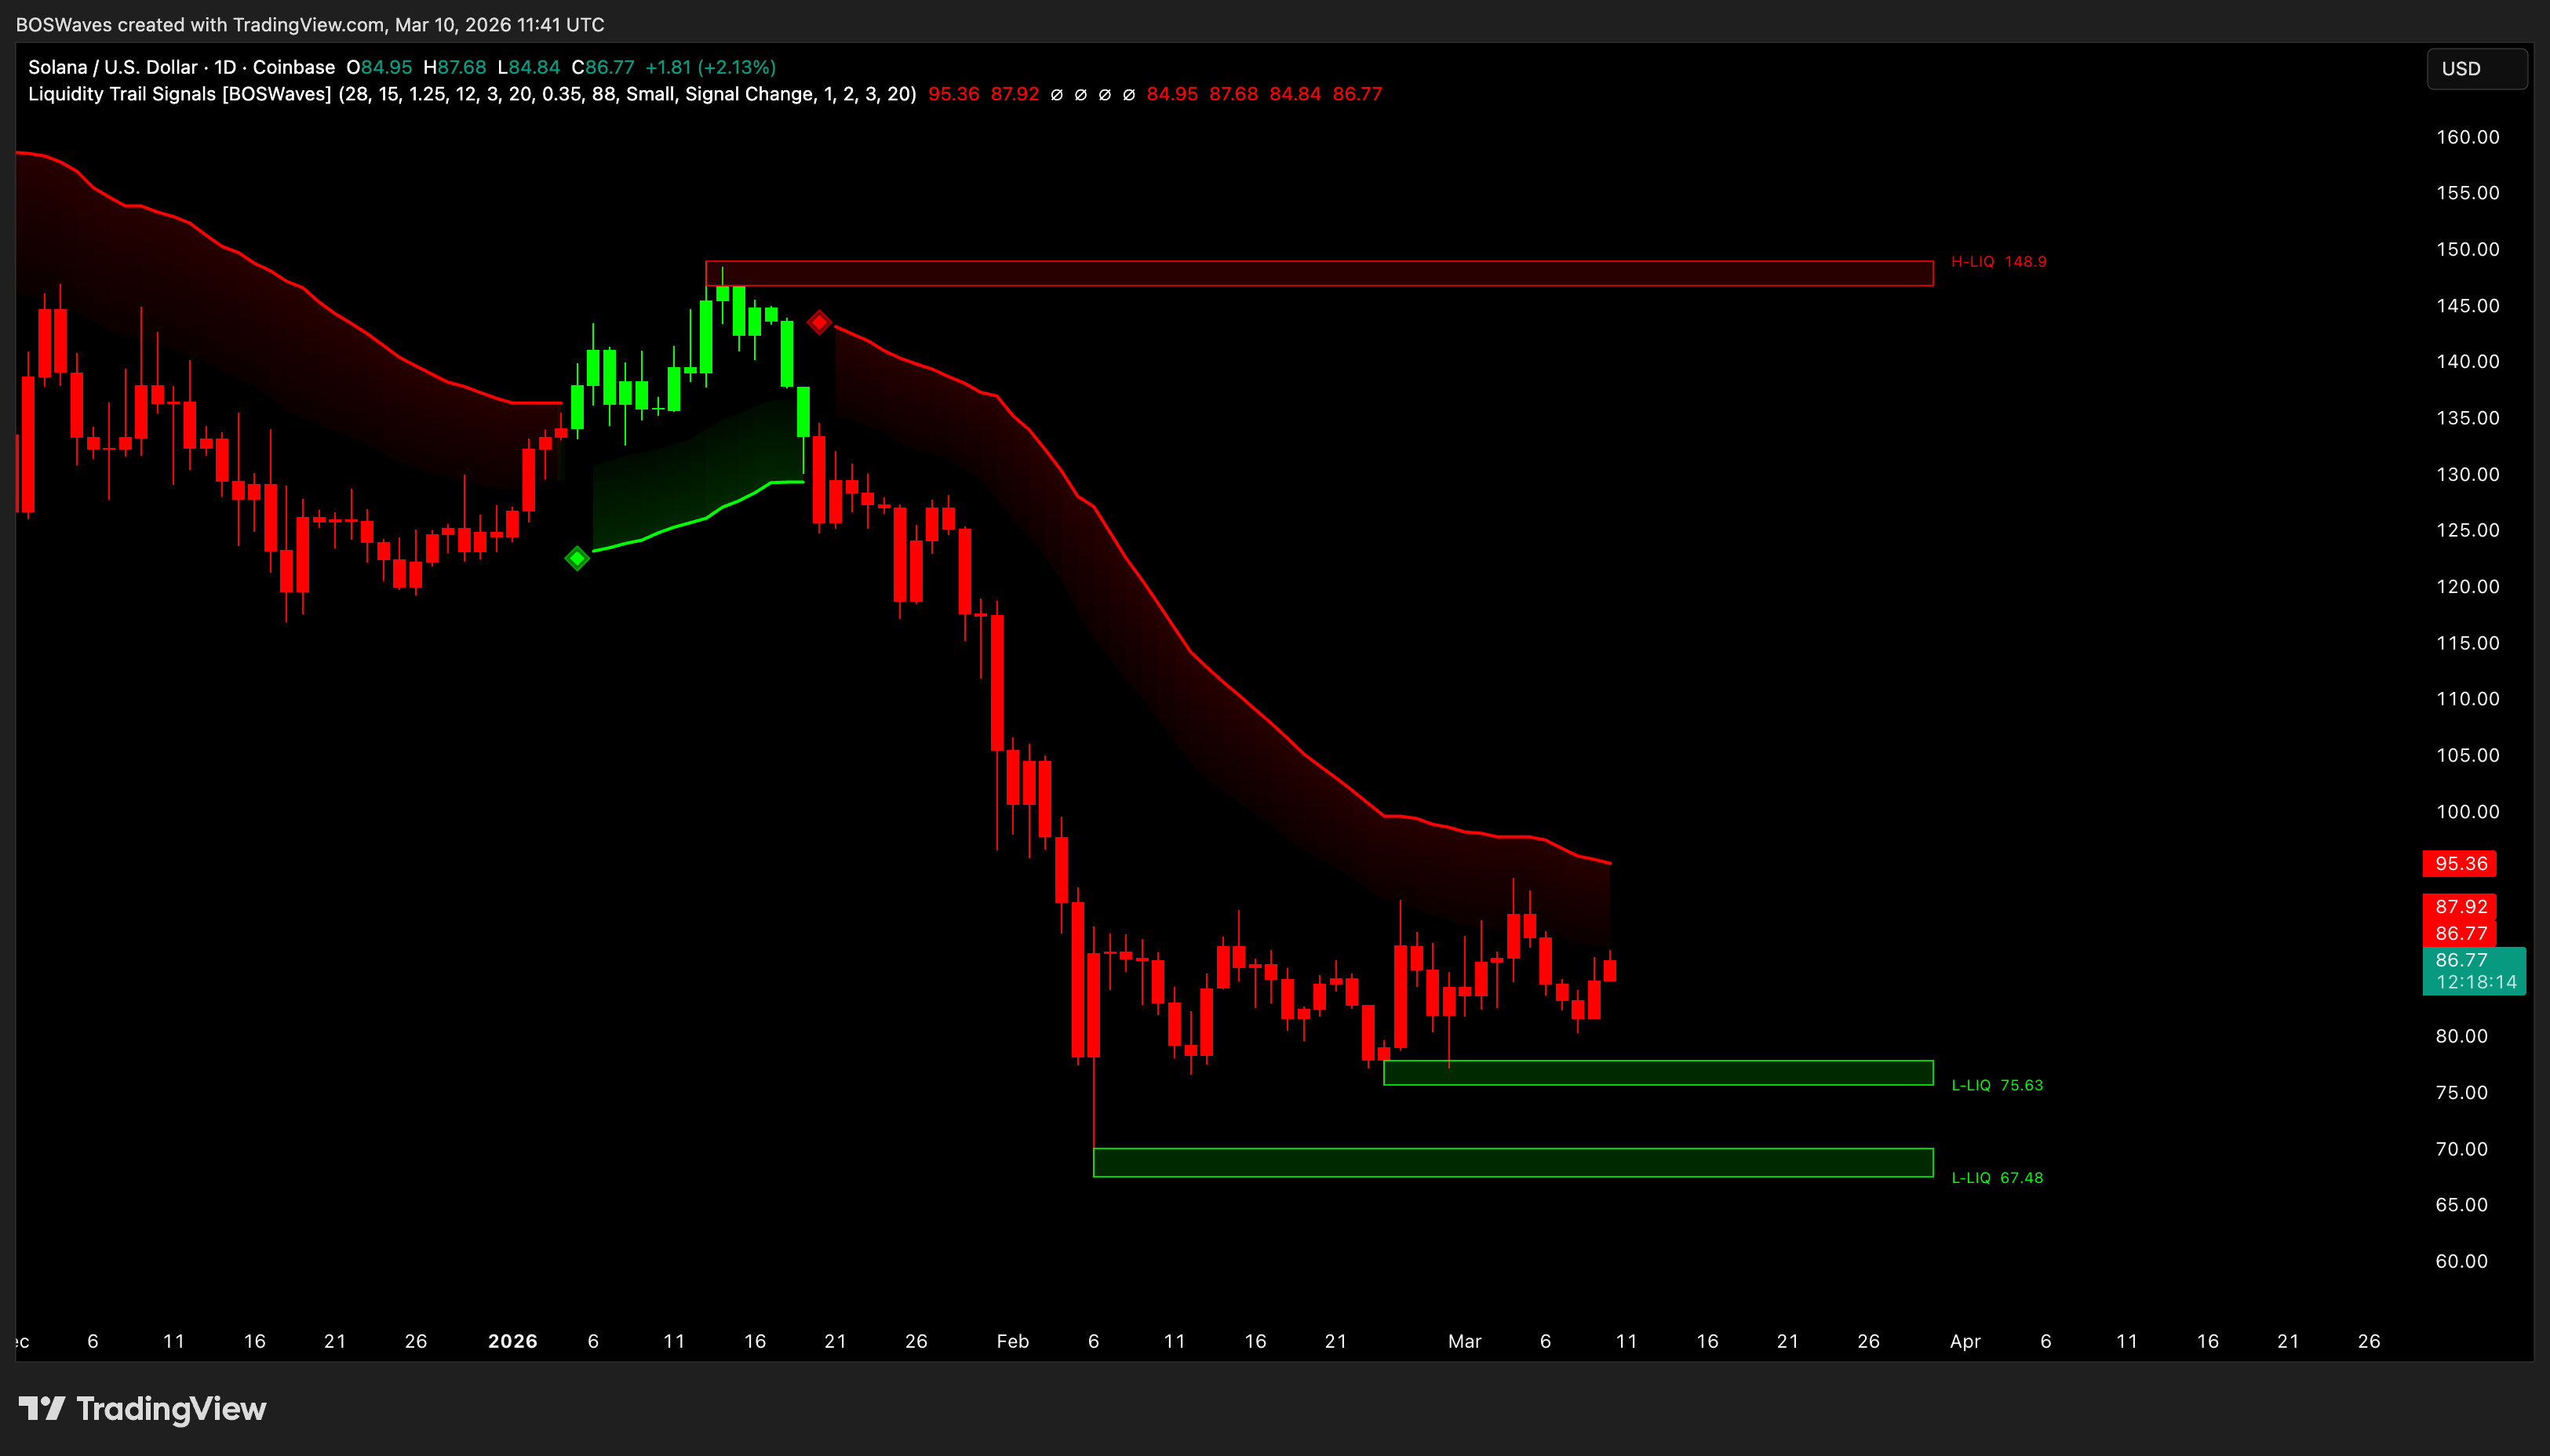Click the L-LIQ 67.48 label
The height and width of the screenshot is (1456, 2550).
pyautogui.click(x=1997, y=1178)
